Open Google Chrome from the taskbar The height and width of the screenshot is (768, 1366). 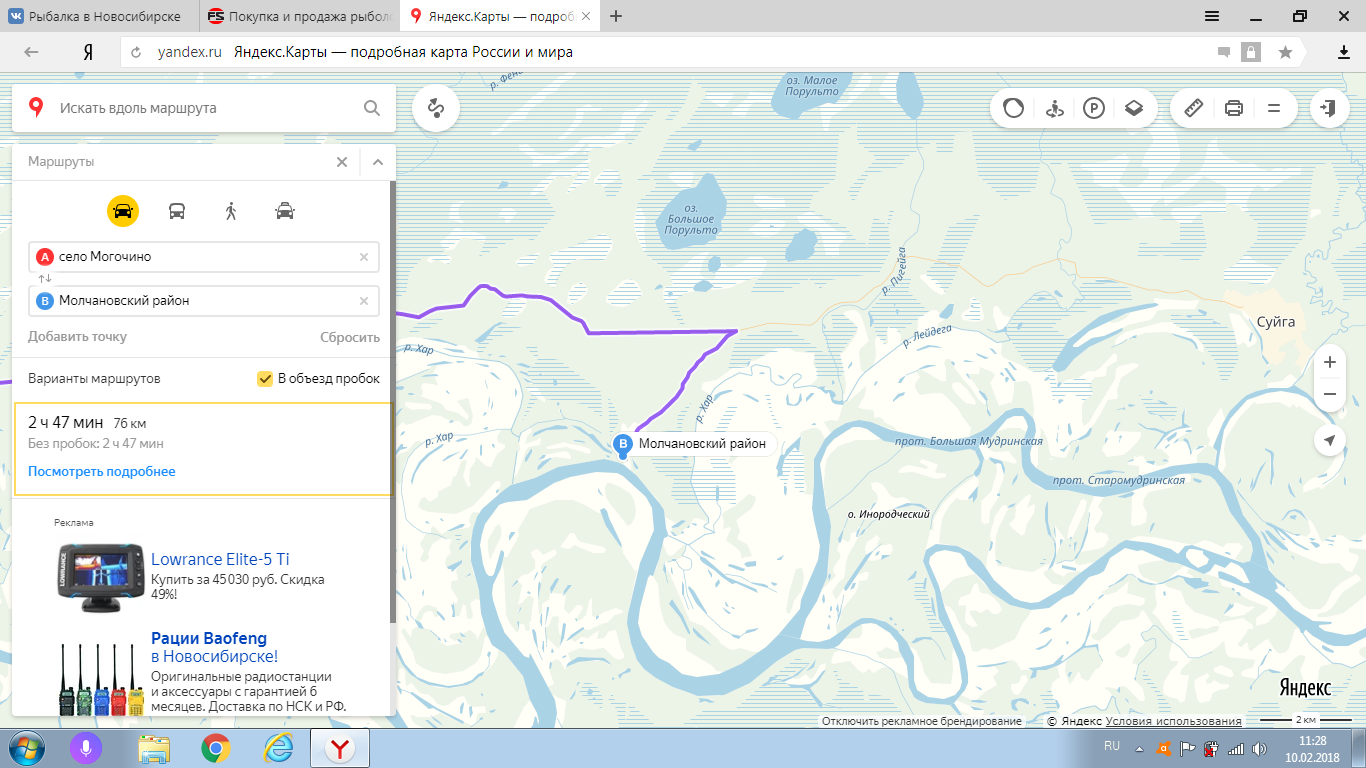(x=215, y=748)
